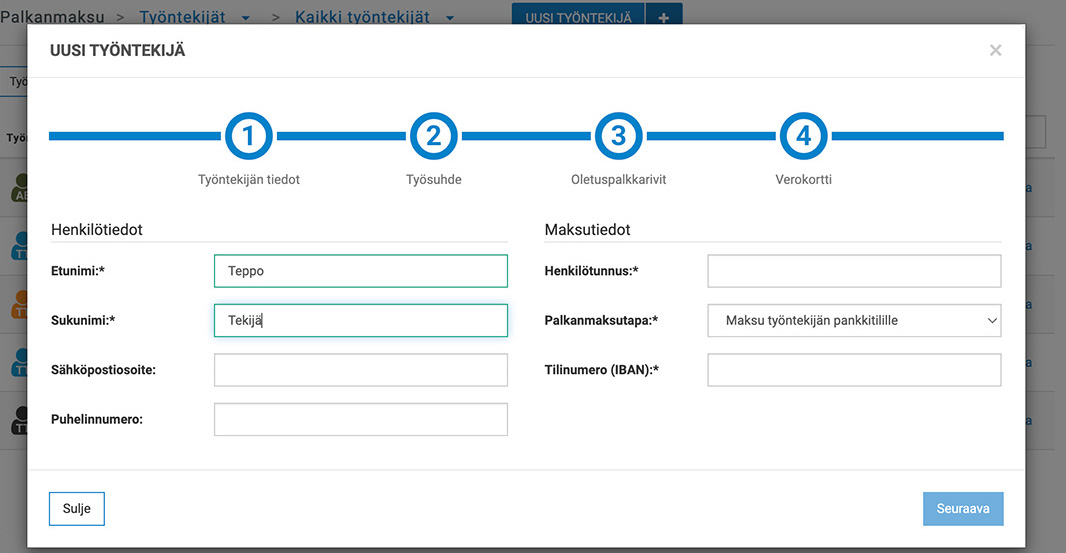Open the Palkanmaksutapa dropdown

tap(854, 321)
